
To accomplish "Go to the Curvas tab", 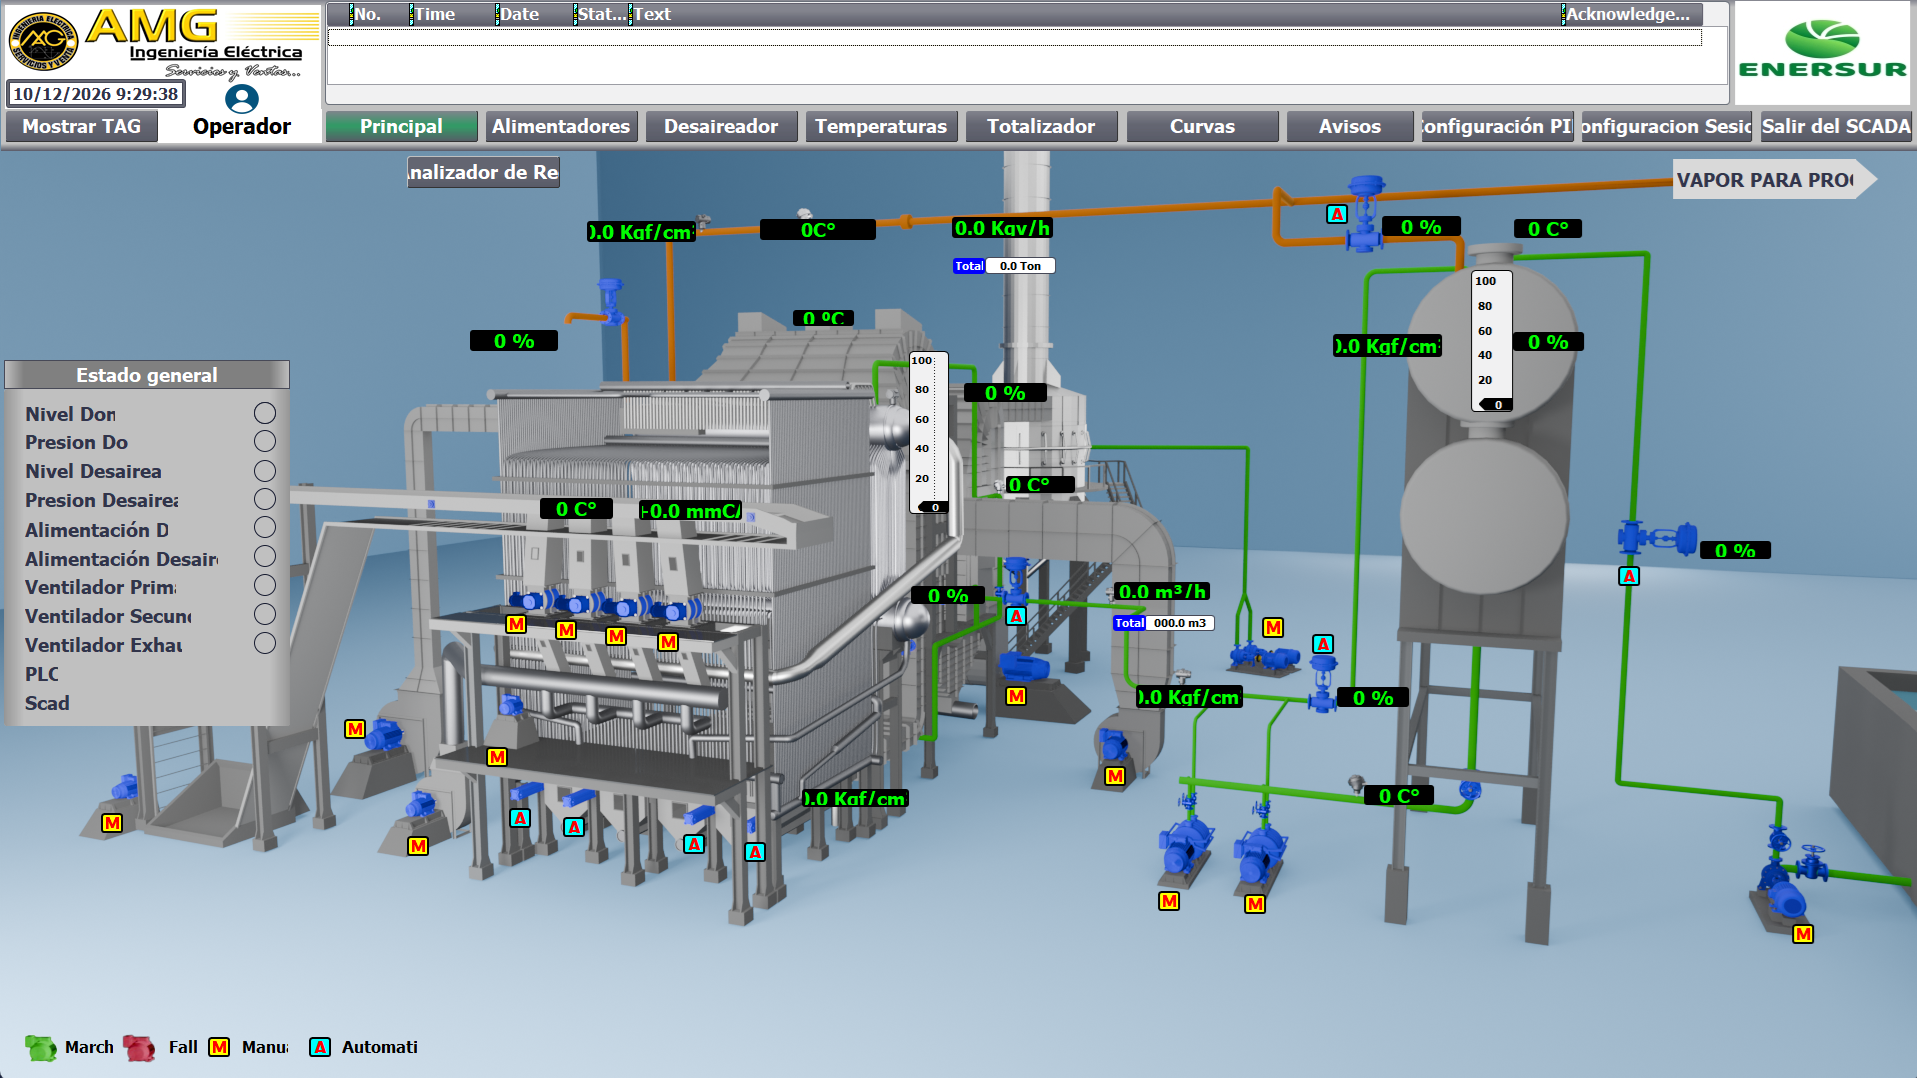I will point(1202,126).
